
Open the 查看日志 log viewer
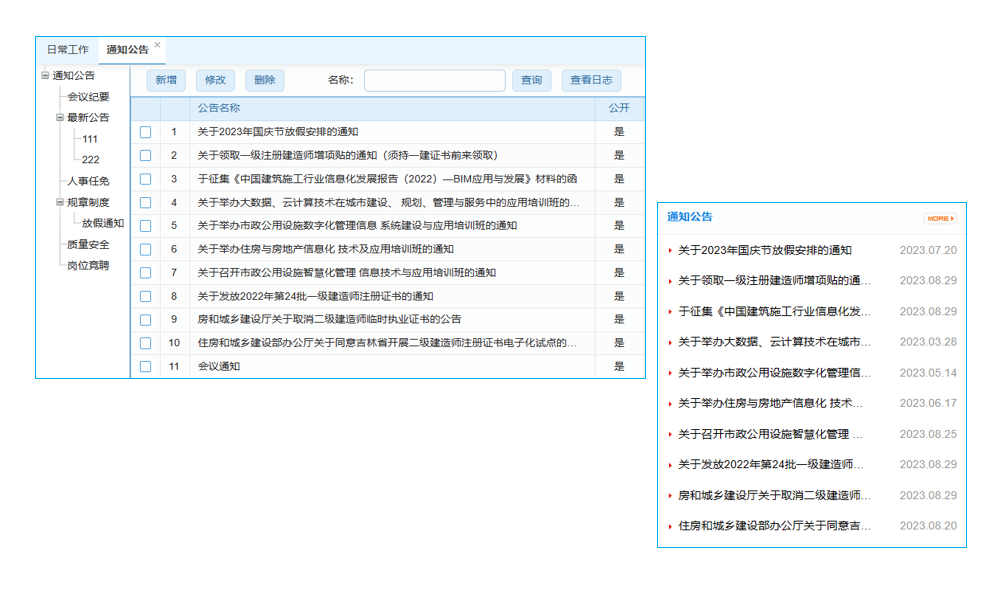pyautogui.click(x=592, y=80)
